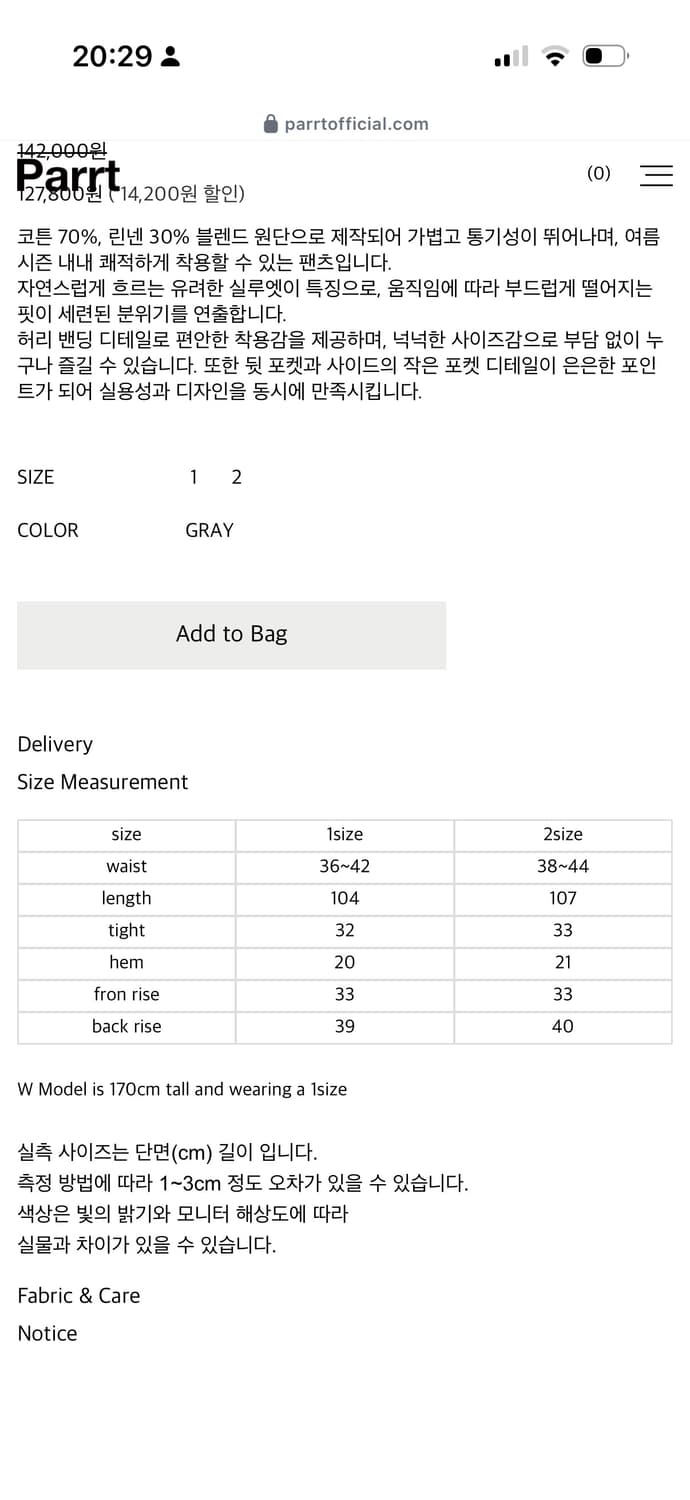
Task: Tap the lock icon beside parrtofficial.com
Action: click(270, 124)
